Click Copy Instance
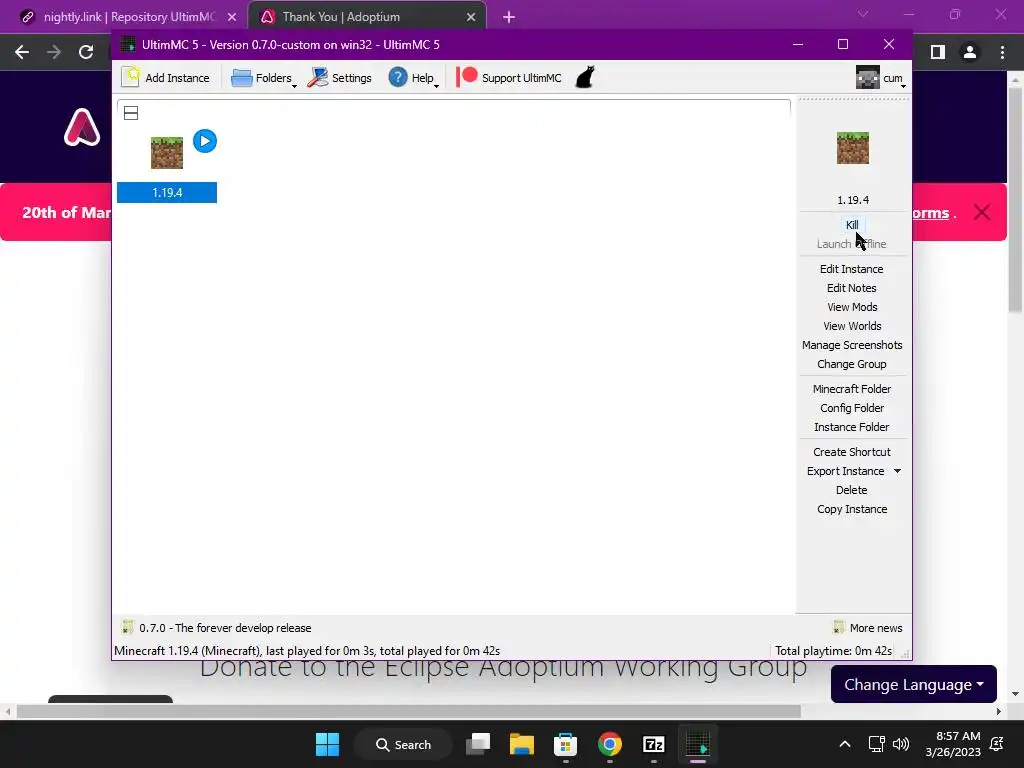Viewport: 1024px width, 768px height. coord(852,509)
